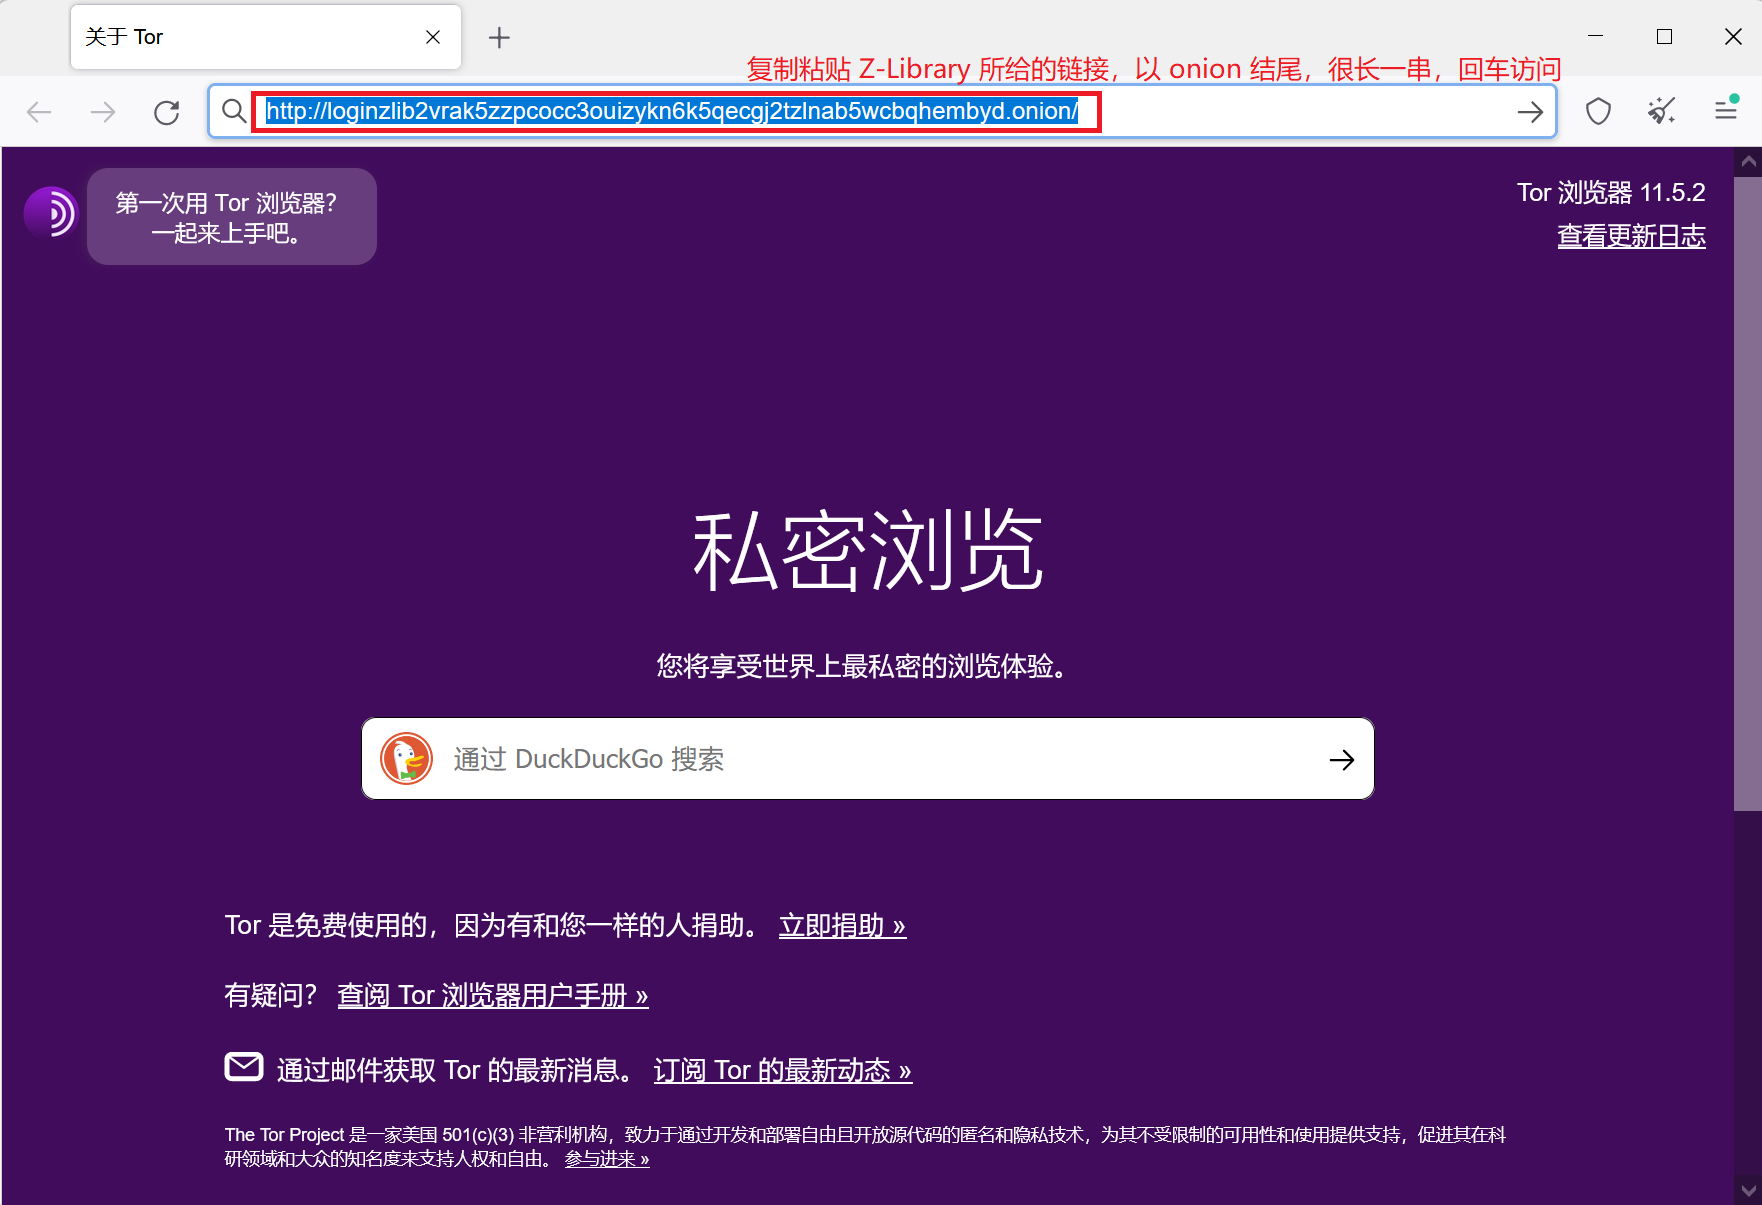
Task: Click the New Identity broom icon
Action: (1661, 111)
